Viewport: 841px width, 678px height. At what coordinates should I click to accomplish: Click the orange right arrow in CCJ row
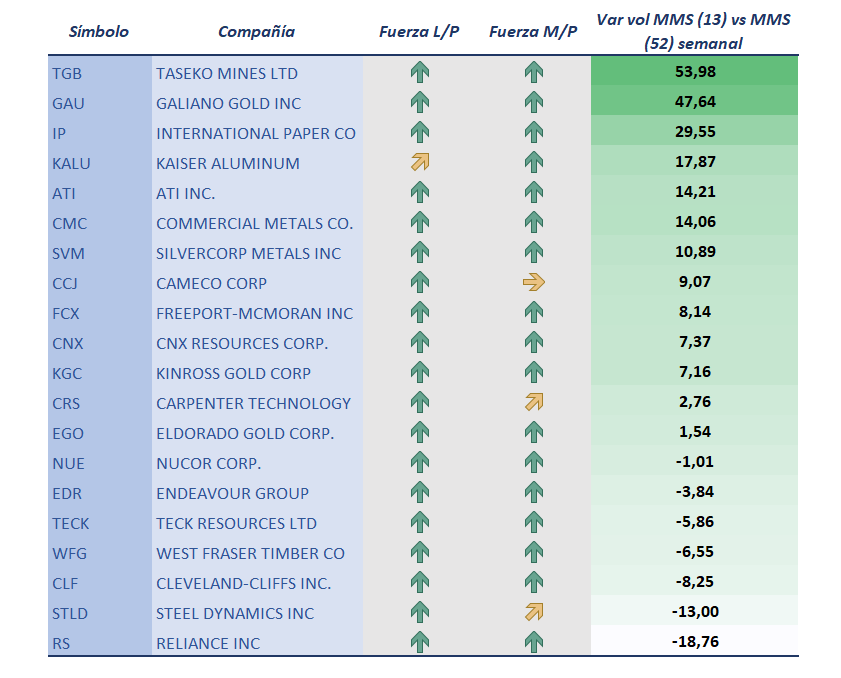(x=534, y=282)
